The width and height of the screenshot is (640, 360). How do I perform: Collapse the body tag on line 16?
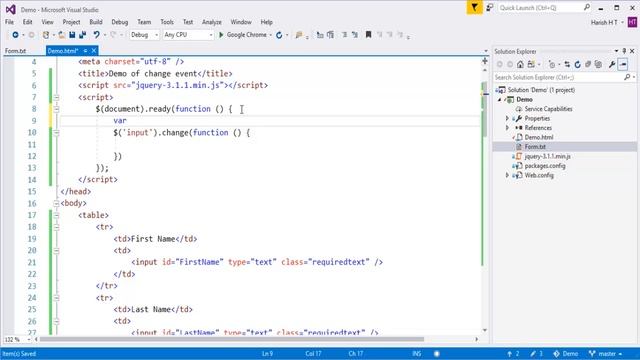(x=56, y=203)
